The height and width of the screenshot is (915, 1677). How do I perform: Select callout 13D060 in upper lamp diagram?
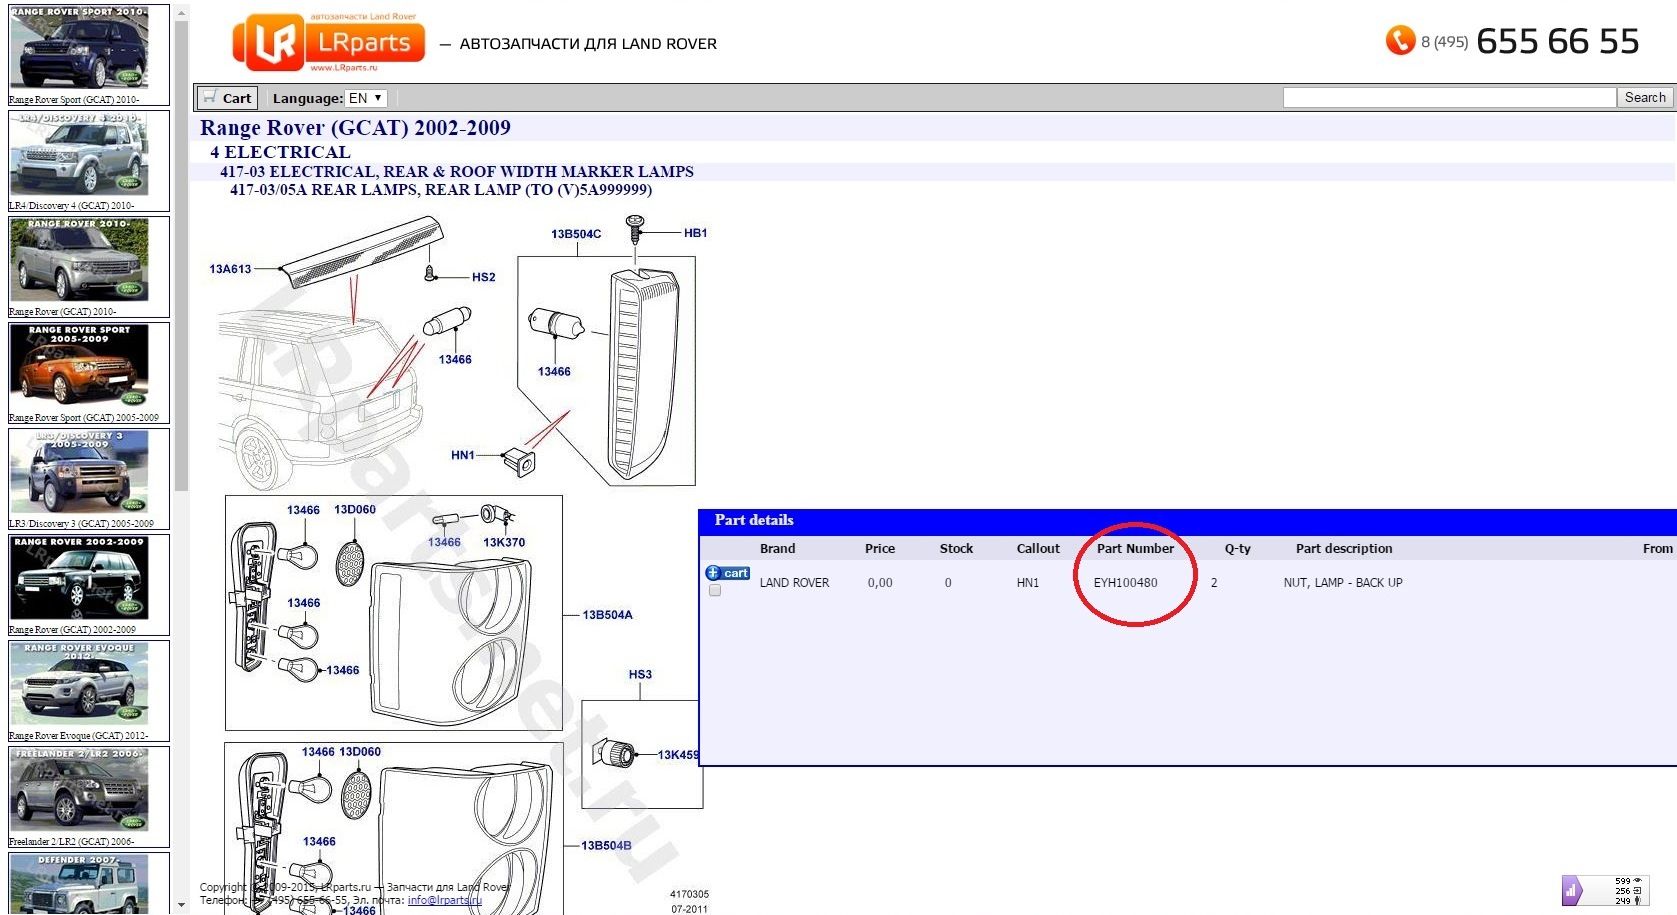pos(355,510)
